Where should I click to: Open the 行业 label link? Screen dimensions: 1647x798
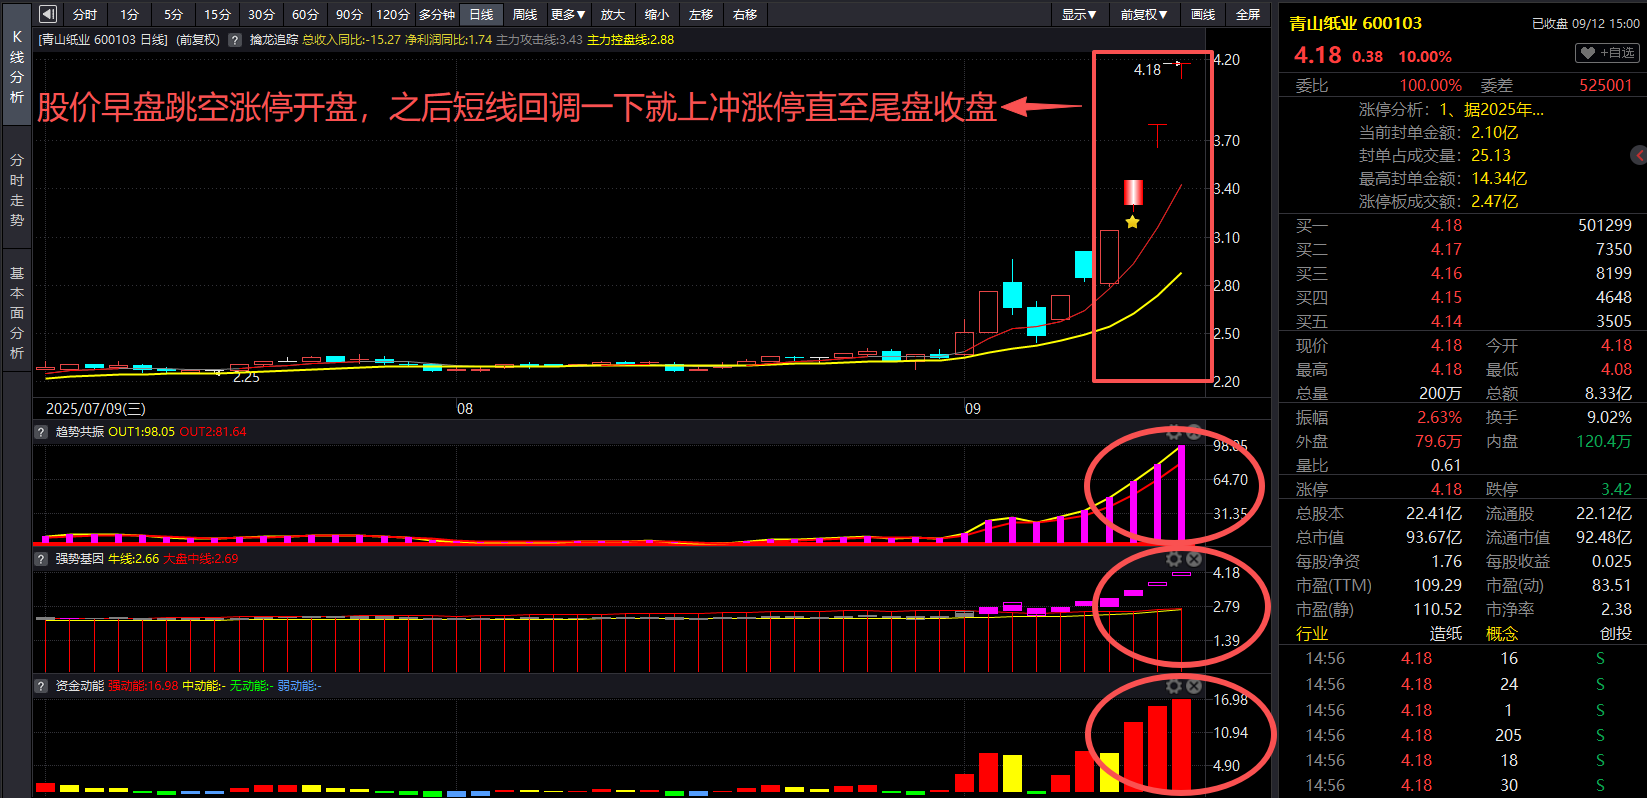(1312, 634)
